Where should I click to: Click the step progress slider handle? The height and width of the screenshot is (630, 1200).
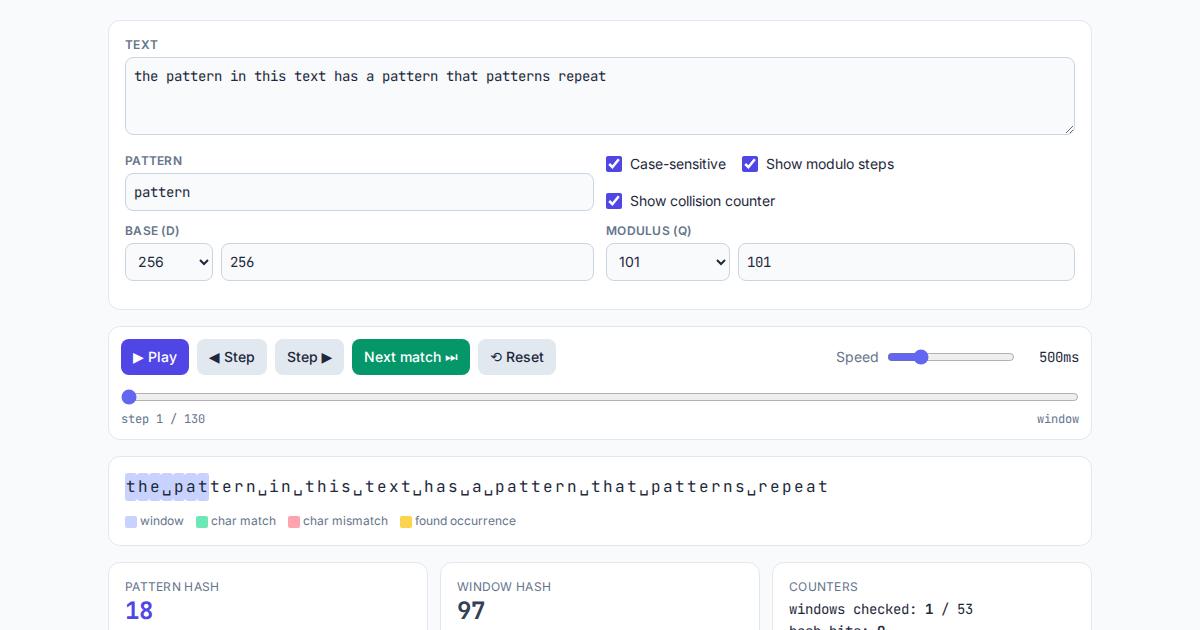[x=129, y=397]
